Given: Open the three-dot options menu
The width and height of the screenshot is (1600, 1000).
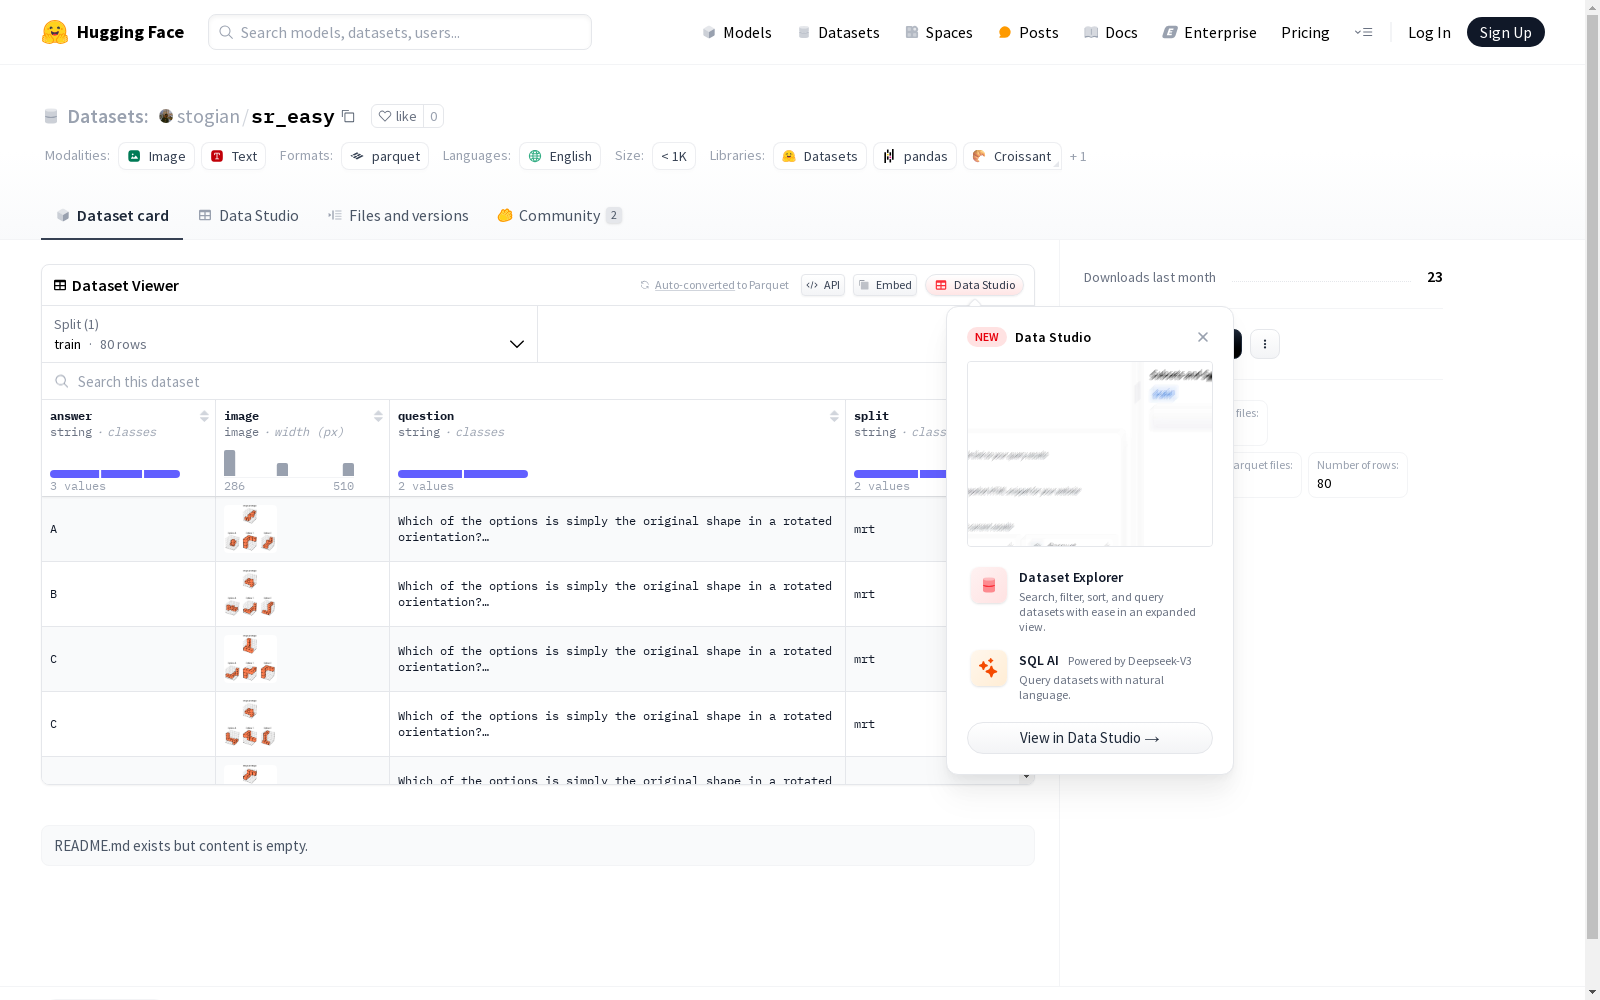Looking at the screenshot, I should (x=1265, y=344).
